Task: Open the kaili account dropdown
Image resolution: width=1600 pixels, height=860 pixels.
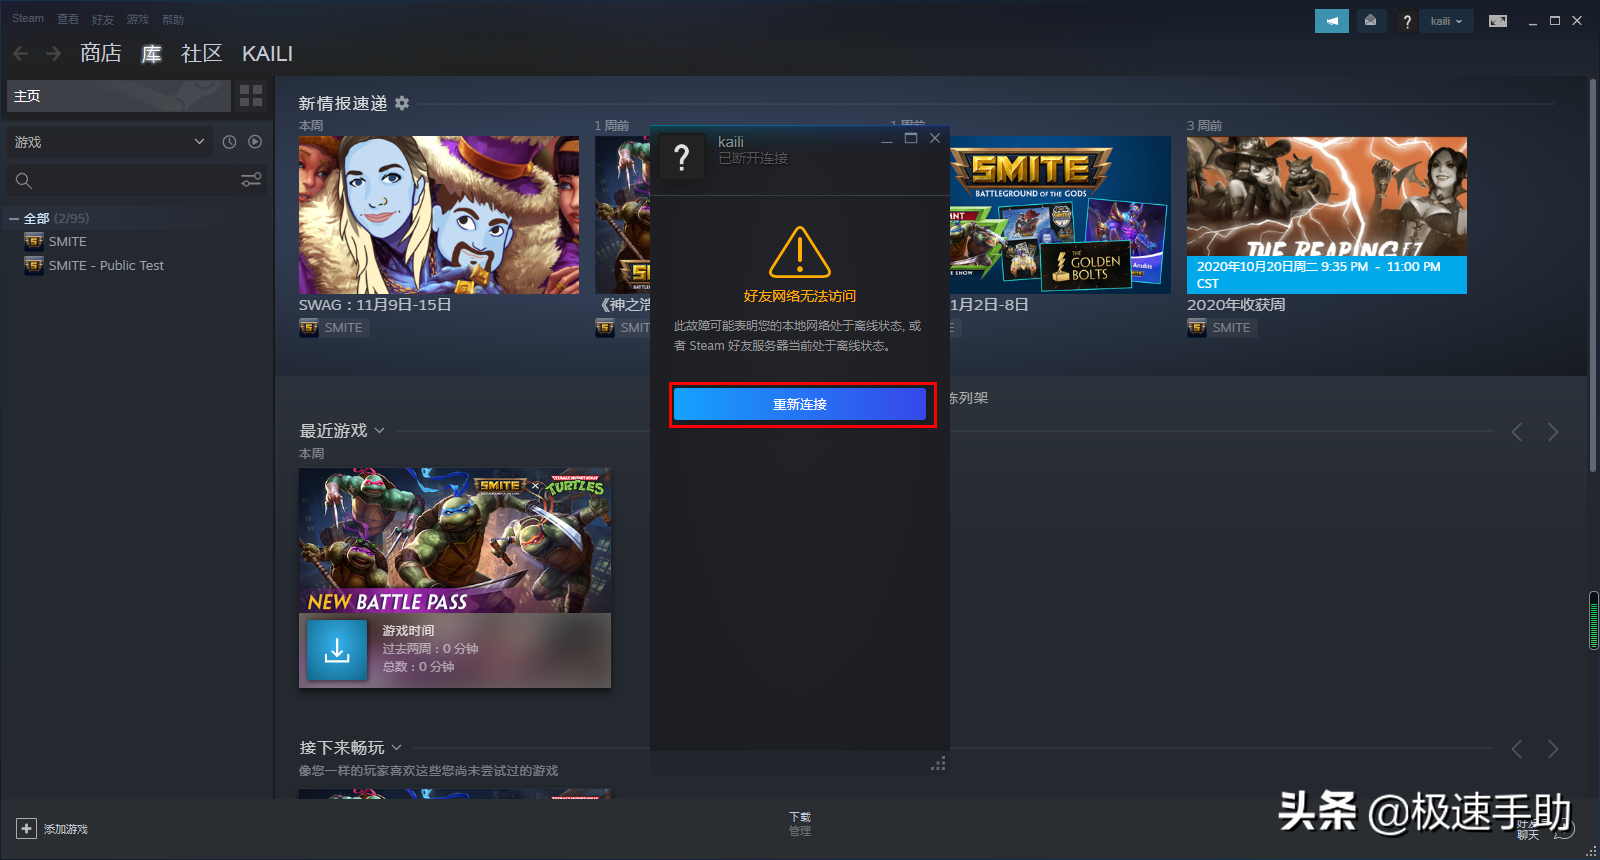Action: [1446, 21]
